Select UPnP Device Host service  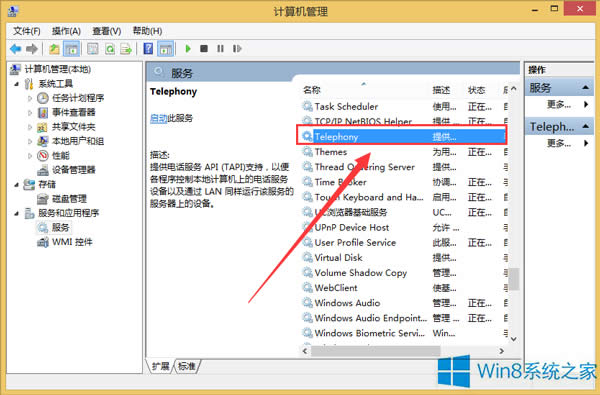[x=405, y=227]
